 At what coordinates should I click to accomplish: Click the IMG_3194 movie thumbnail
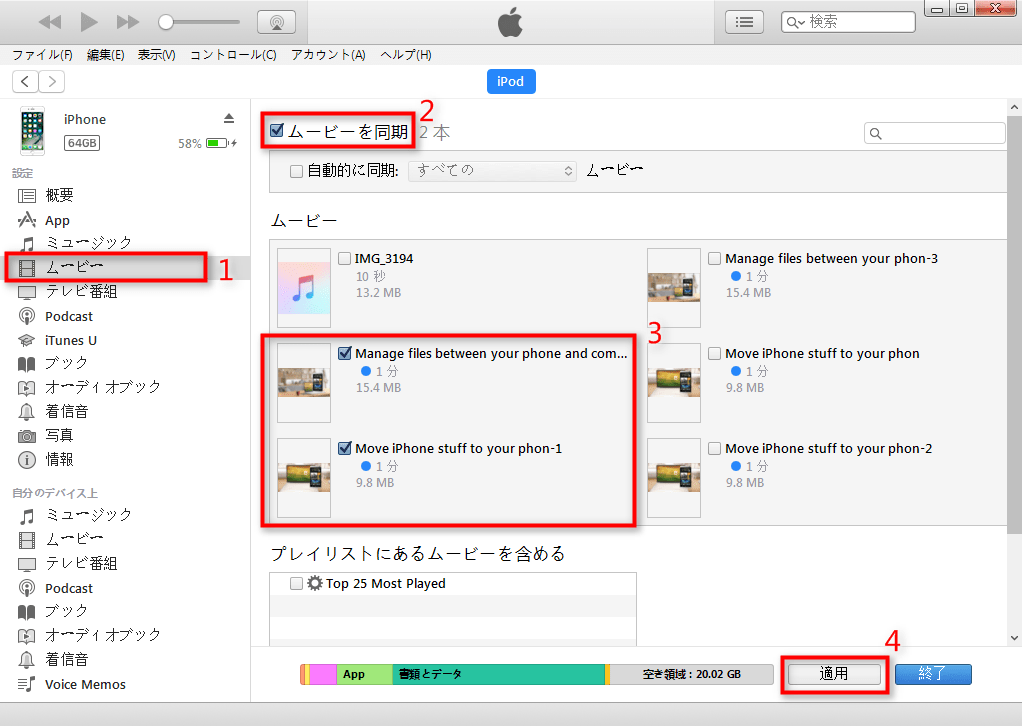click(304, 287)
